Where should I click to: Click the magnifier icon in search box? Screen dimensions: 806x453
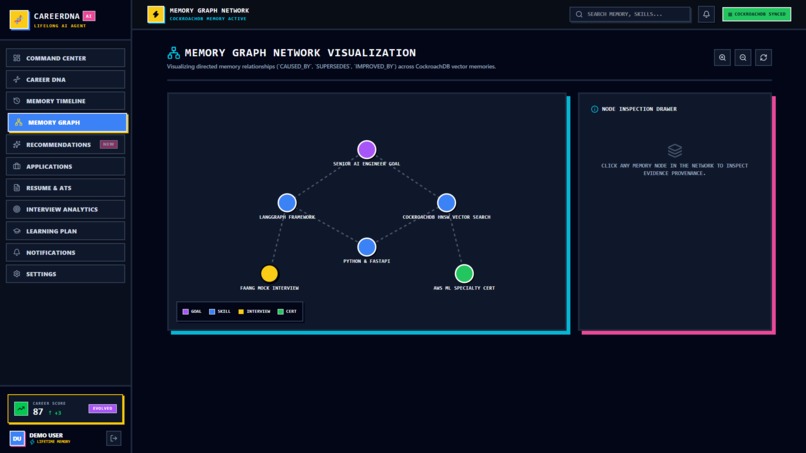click(579, 14)
